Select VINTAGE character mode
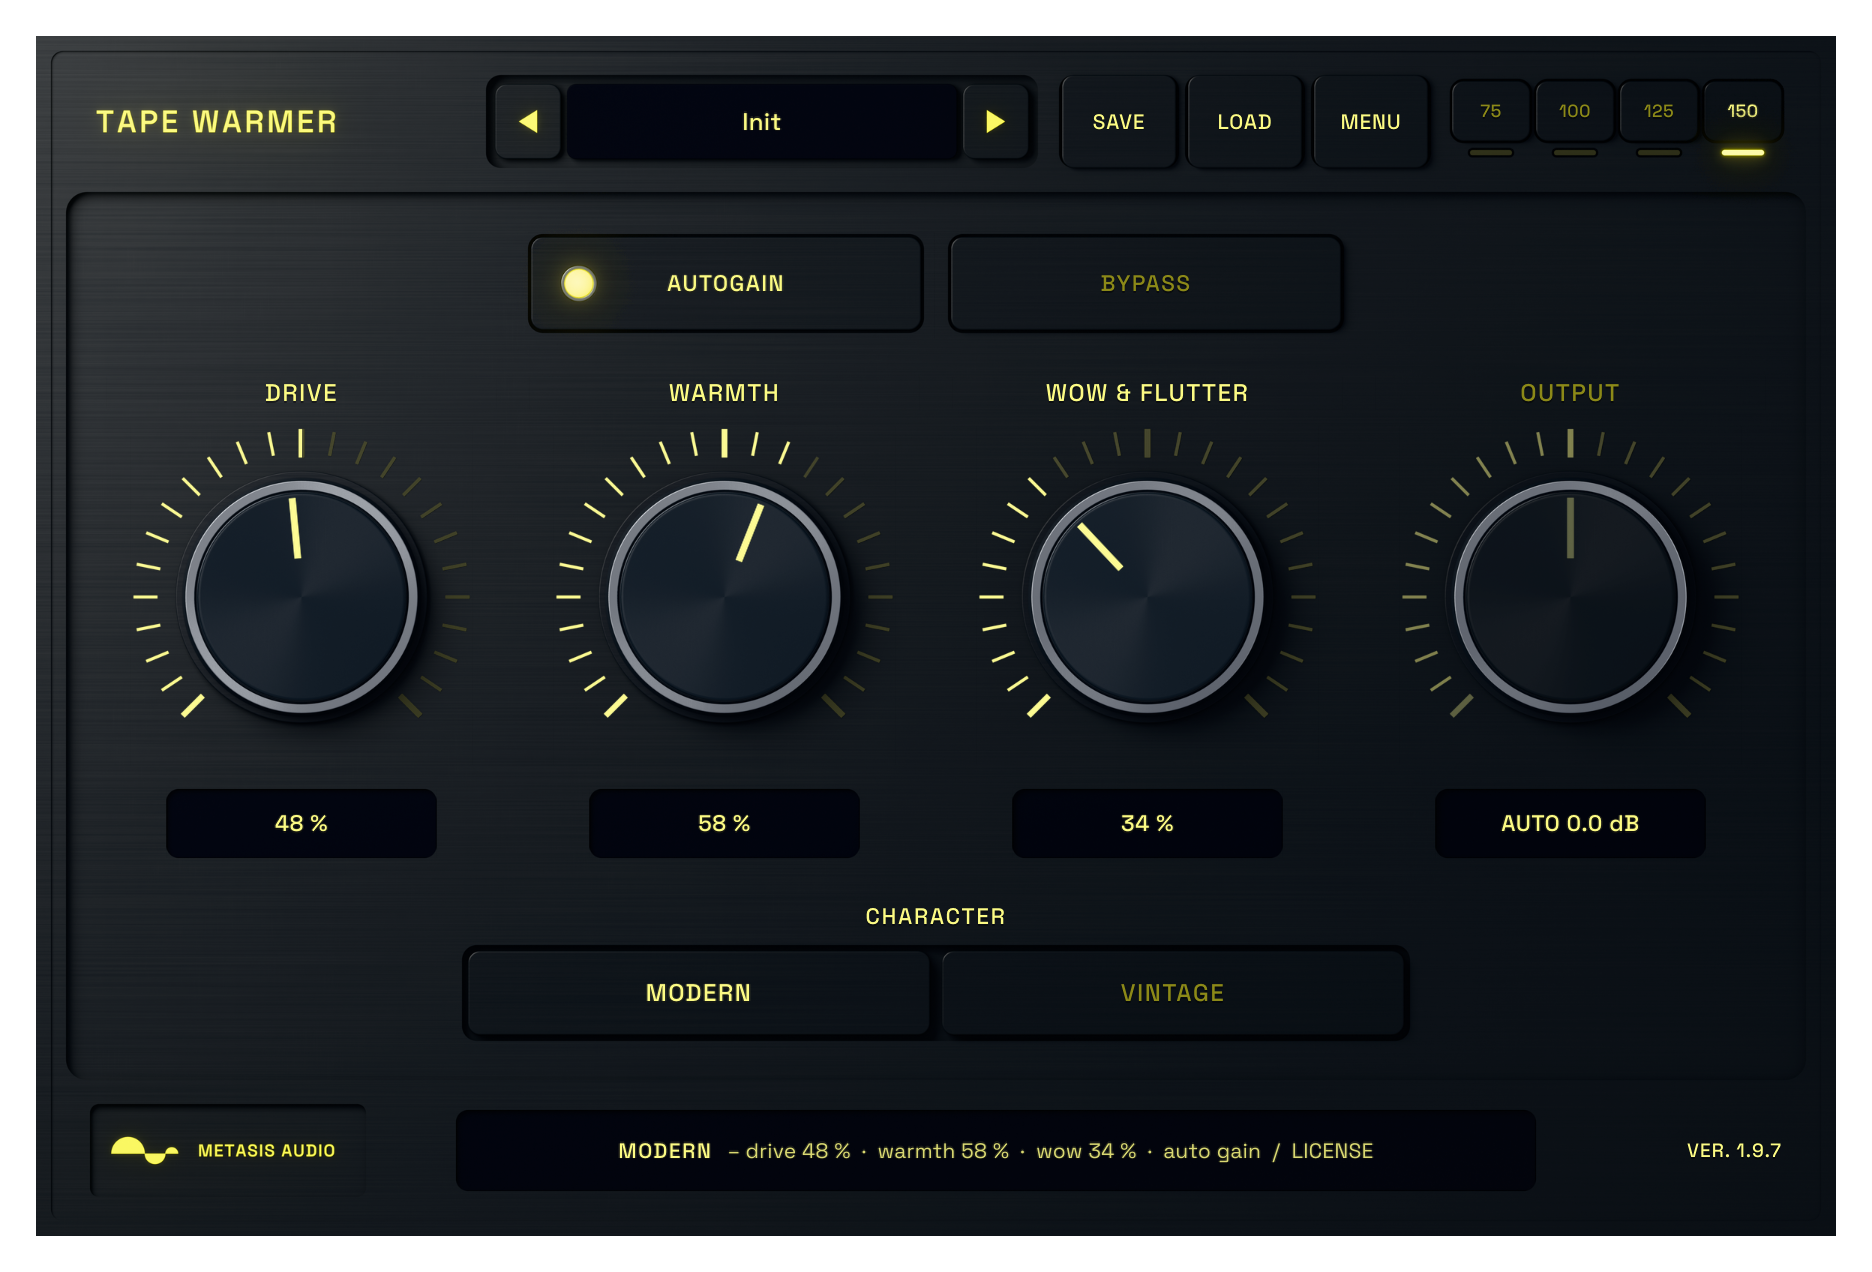This screenshot has height=1272, width=1872. pyautogui.click(x=1172, y=993)
